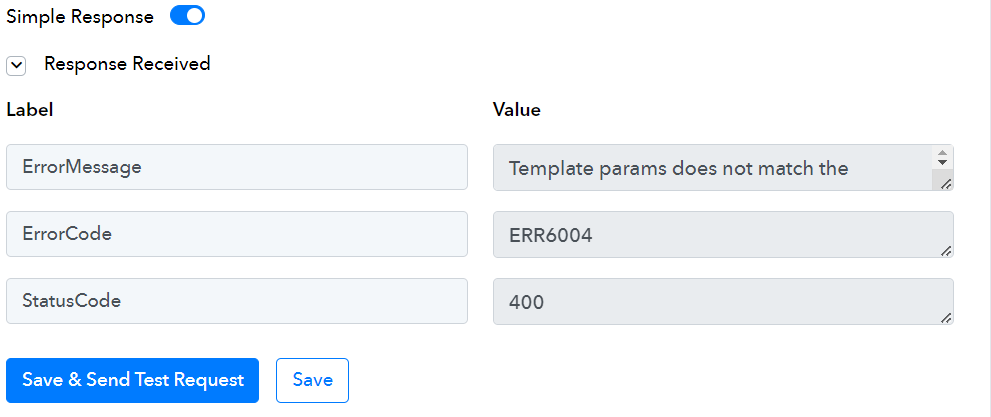This screenshot has height=417, width=991.
Task: Click the Response Received heading text
Action: (127, 64)
